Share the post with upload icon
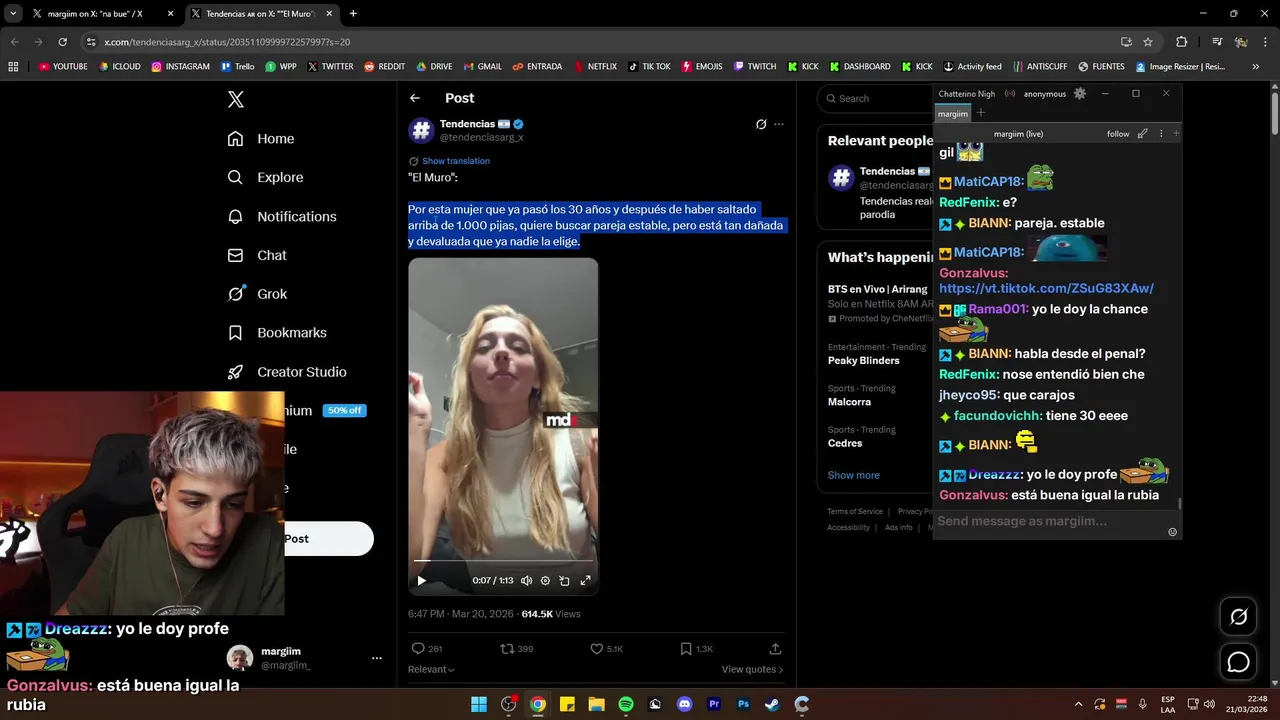1280x720 pixels. click(775, 649)
